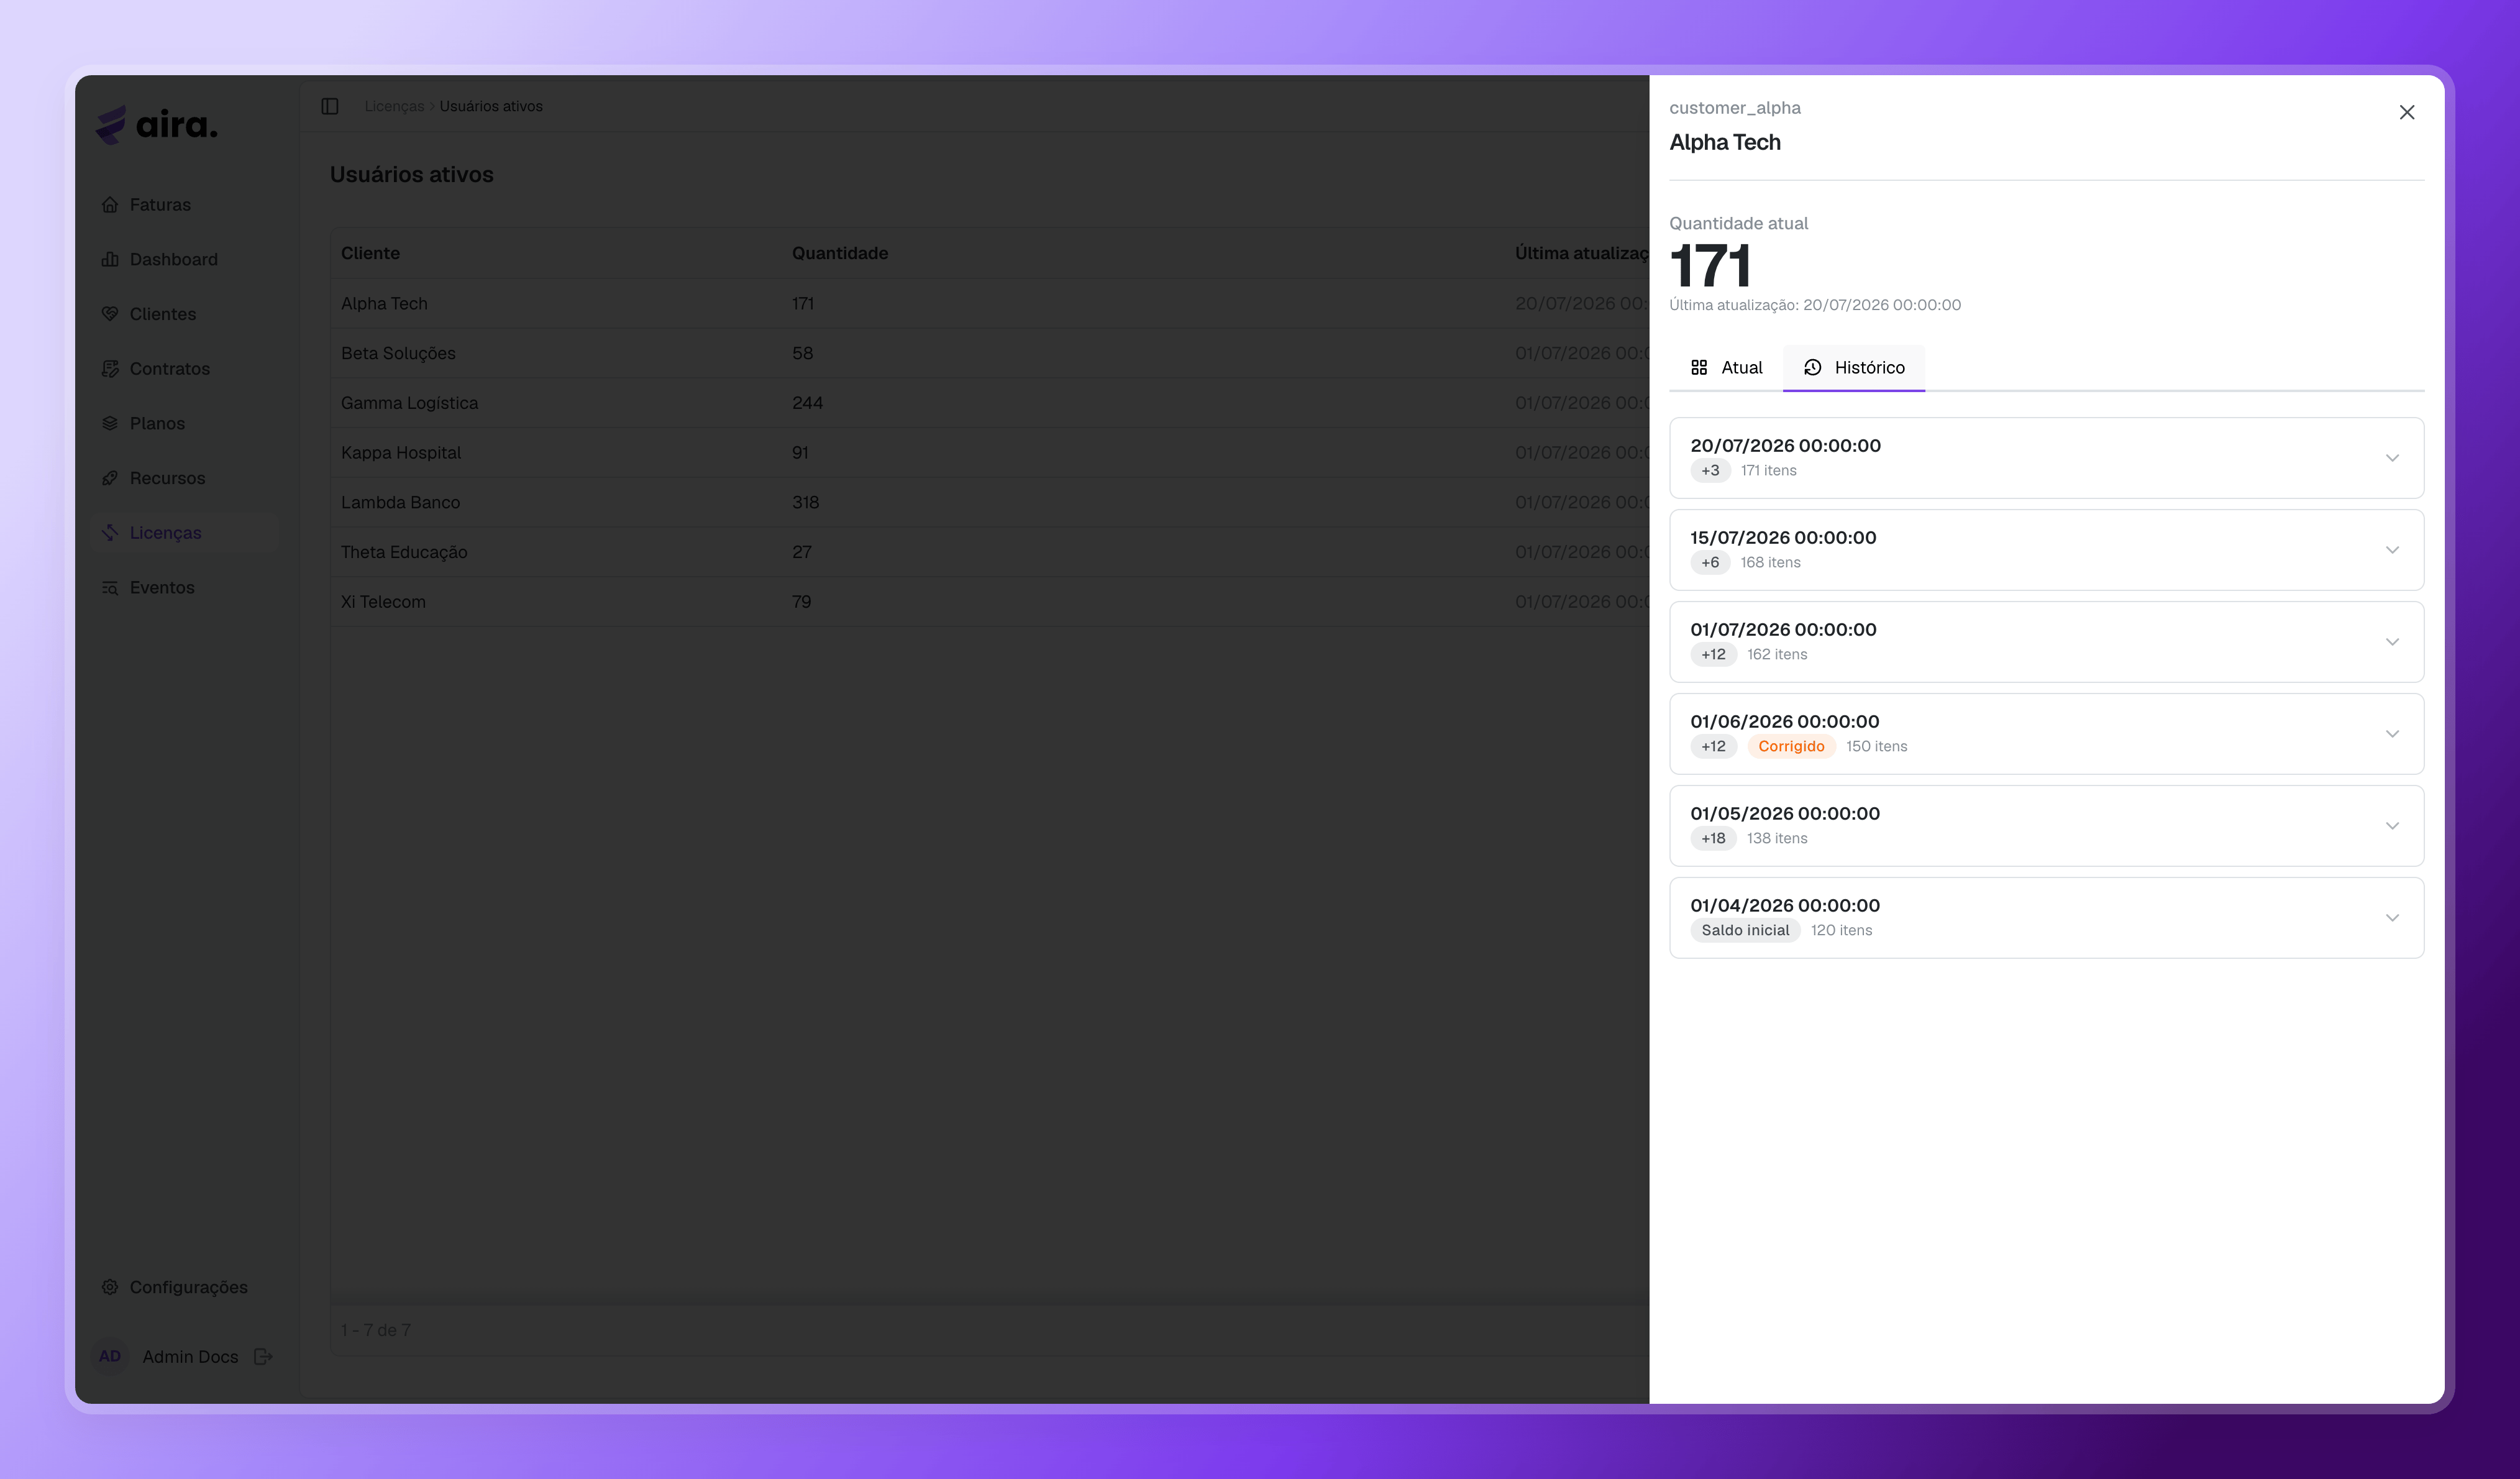Viewport: 2520px width, 1479px height.
Task: Click the Licenças icon in sidebar
Action: tap(110, 533)
